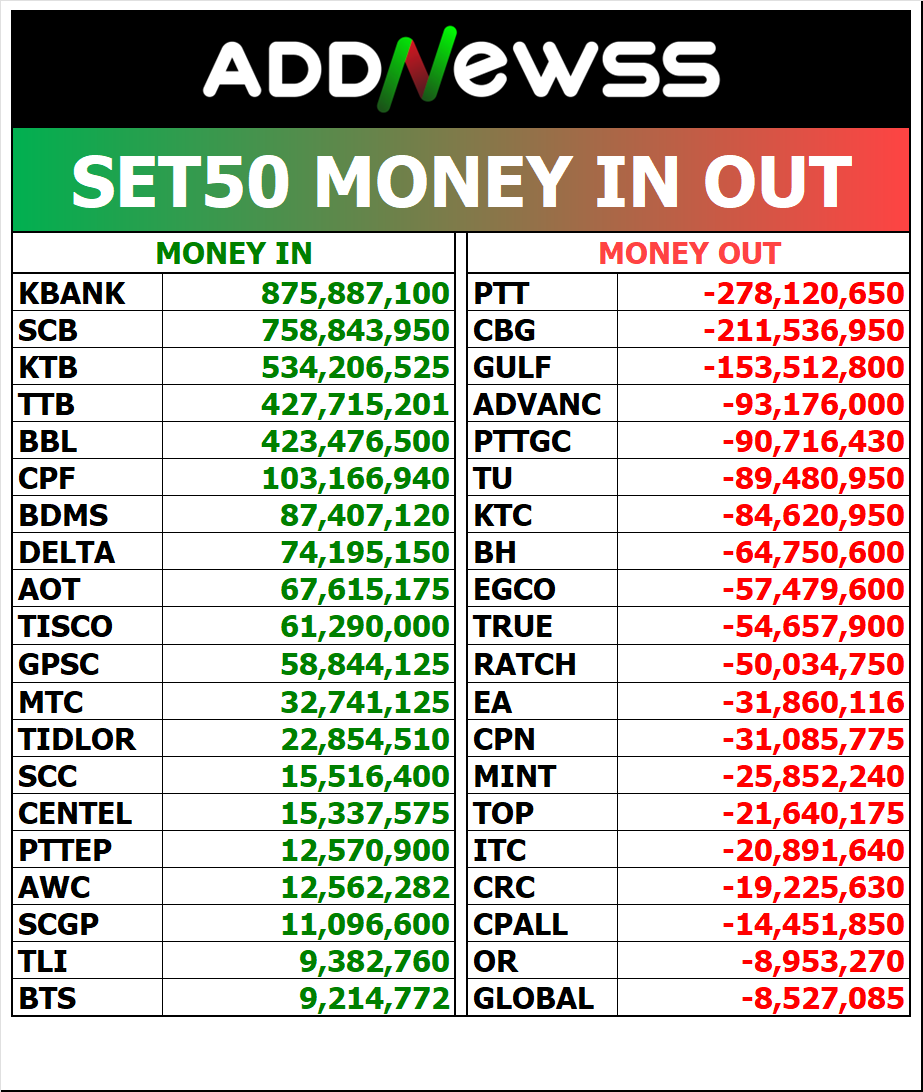Click the ADDNEWSS logo
923x1092 pixels.
tap(461, 71)
